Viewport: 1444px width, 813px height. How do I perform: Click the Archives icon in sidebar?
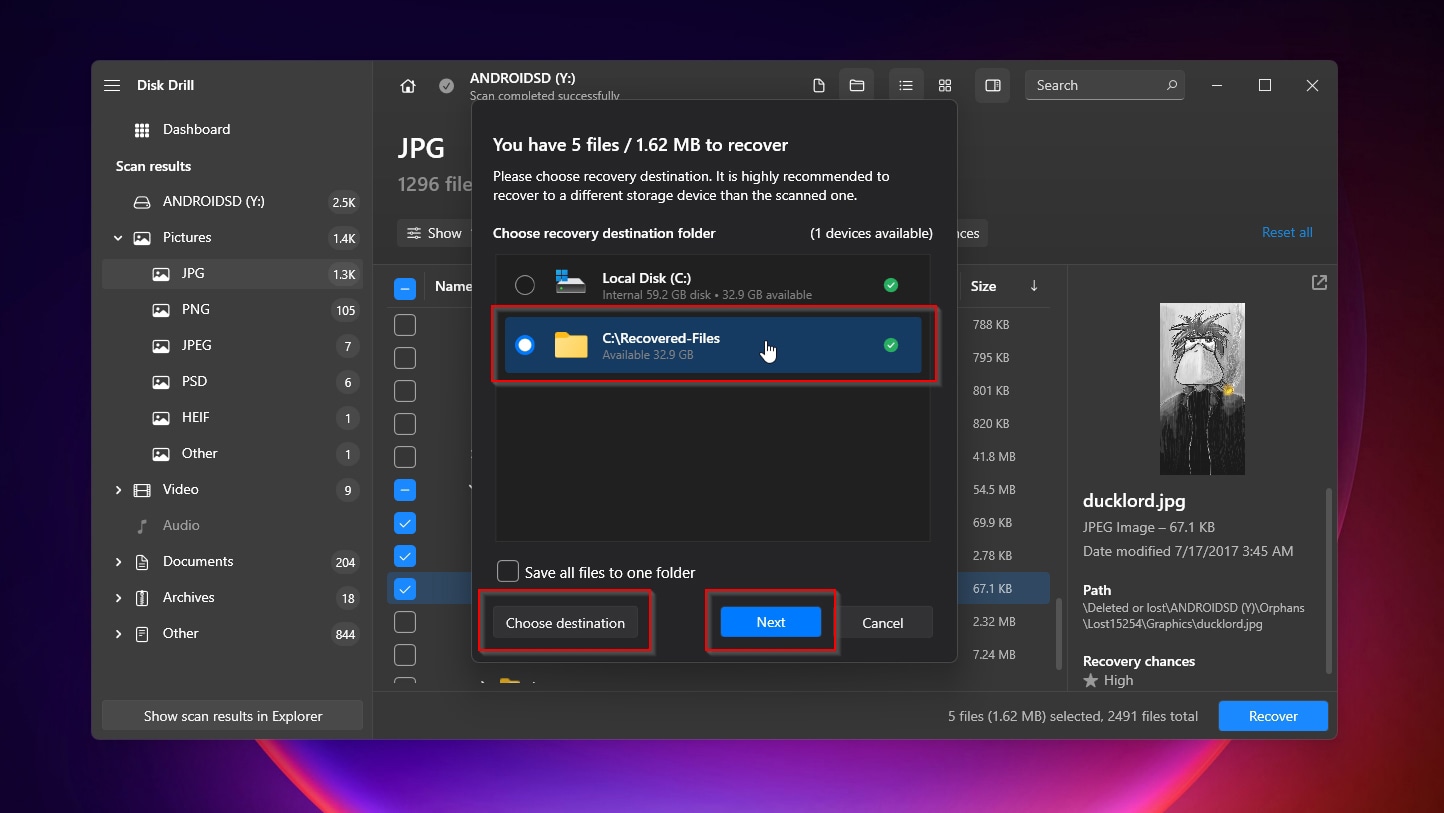[x=142, y=598]
